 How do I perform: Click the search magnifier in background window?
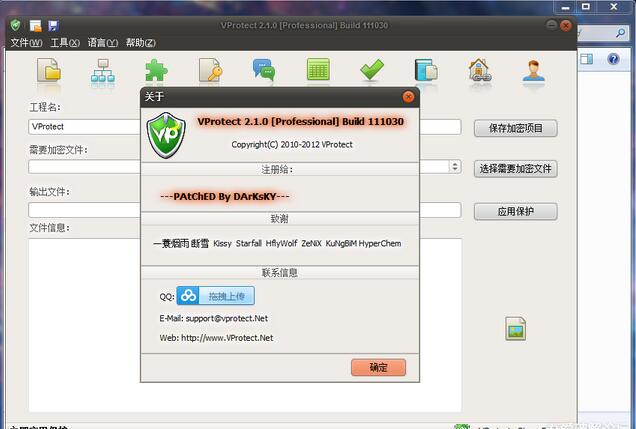[620, 33]
